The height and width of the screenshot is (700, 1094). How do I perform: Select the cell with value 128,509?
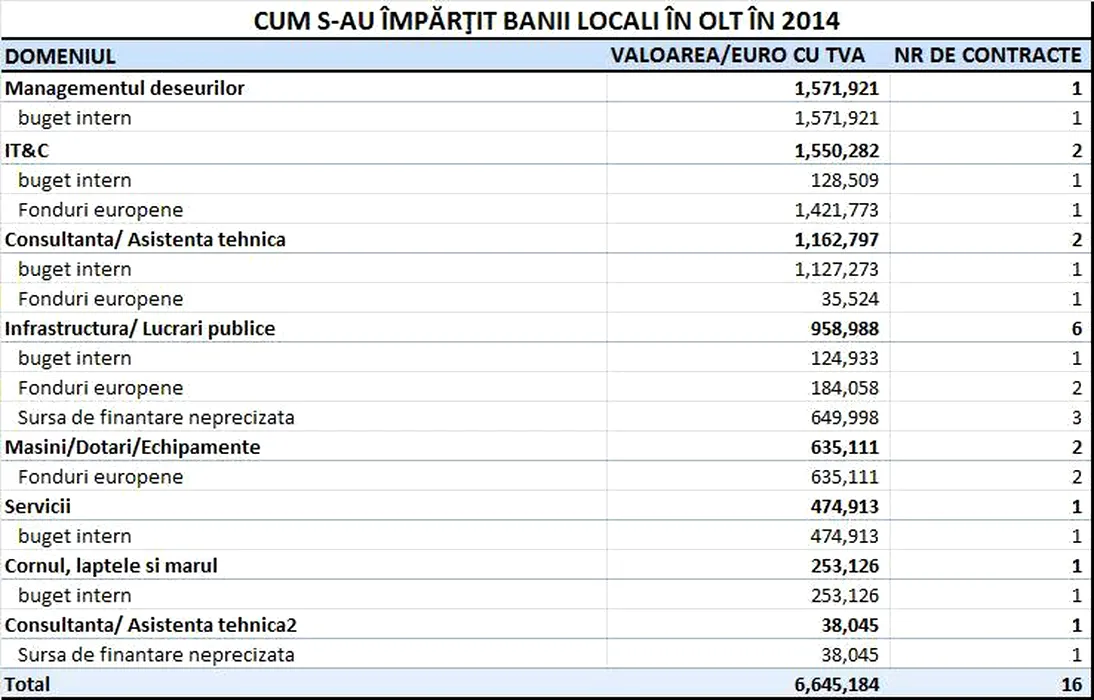point(845,180)
